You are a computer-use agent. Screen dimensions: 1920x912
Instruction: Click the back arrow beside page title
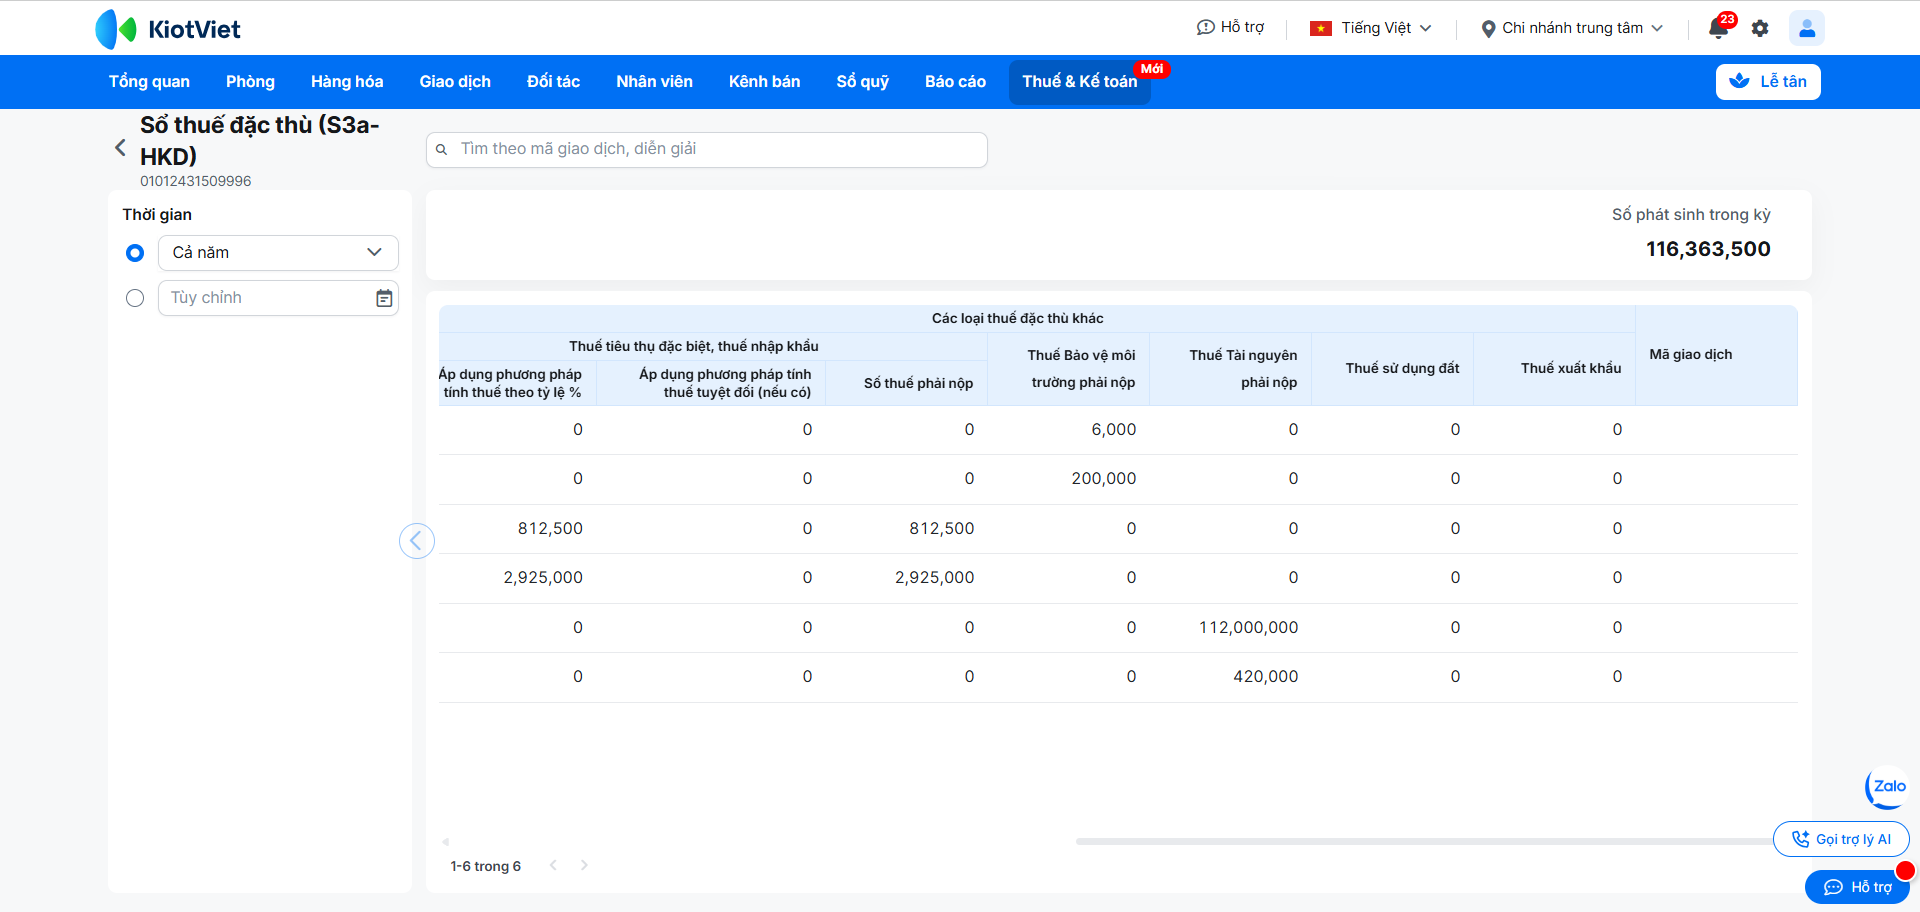[120, 148]
